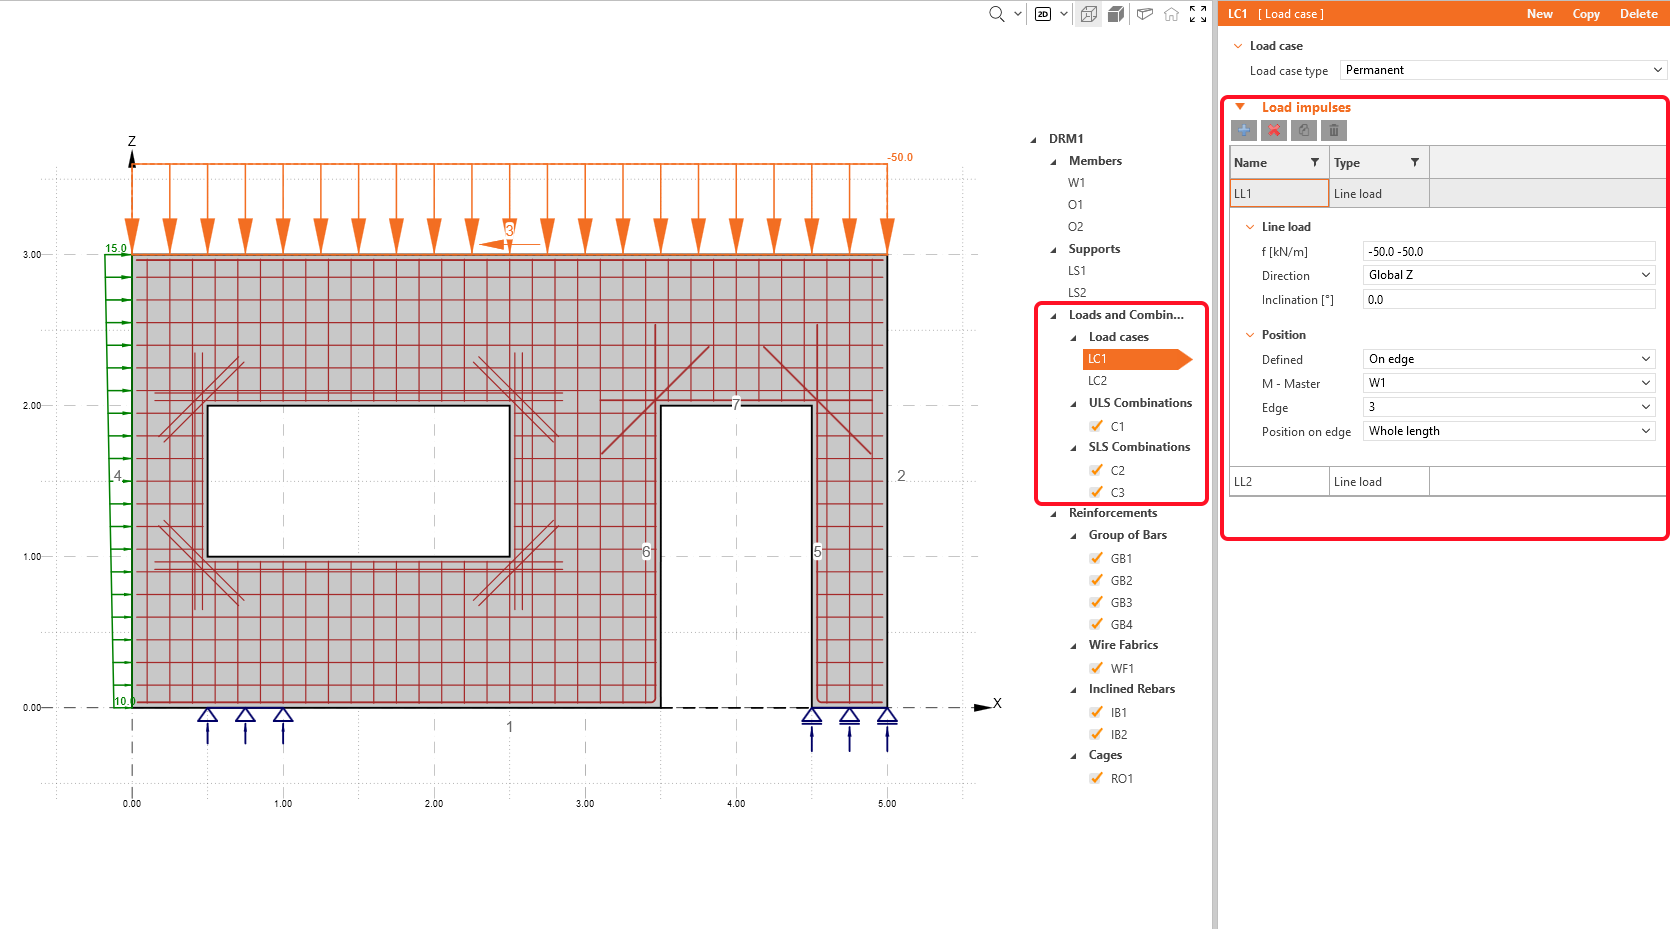This screenshot has height=929, width=1670.
Task: Click the Inclination value input field
Action: pos(1508,300)
